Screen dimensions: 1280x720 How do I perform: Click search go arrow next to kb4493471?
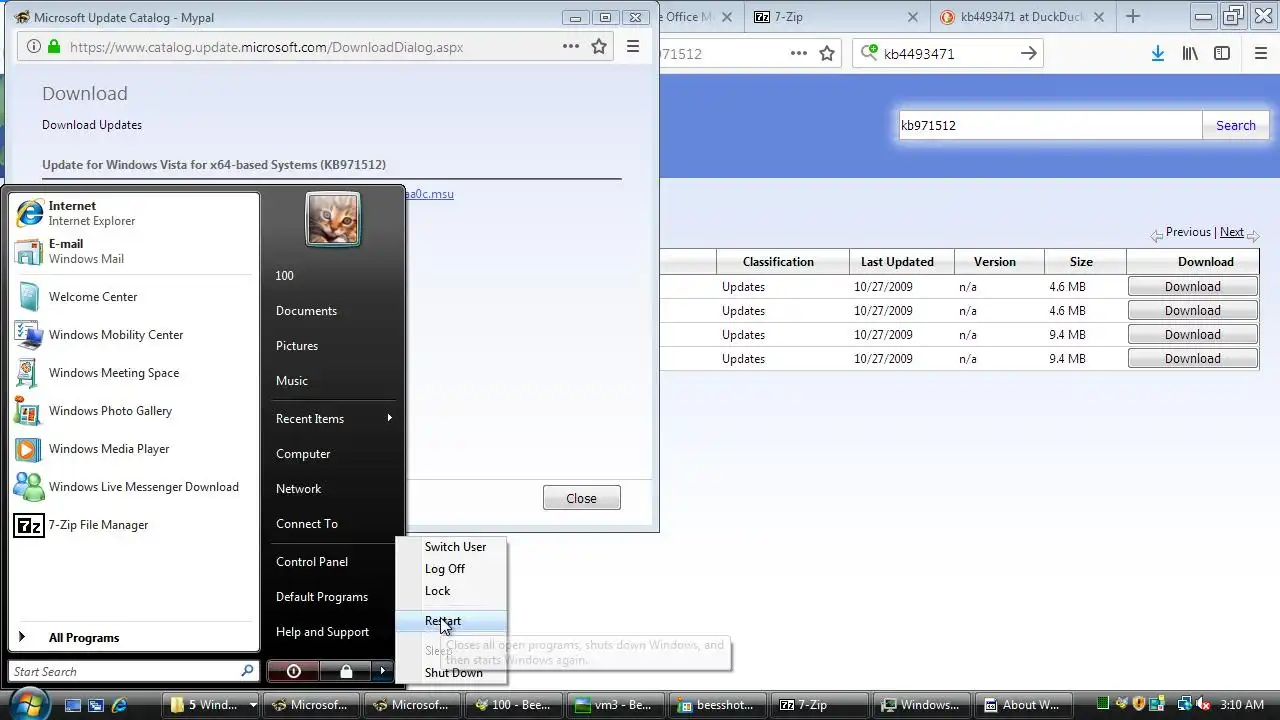click(x=1028, y=54)
